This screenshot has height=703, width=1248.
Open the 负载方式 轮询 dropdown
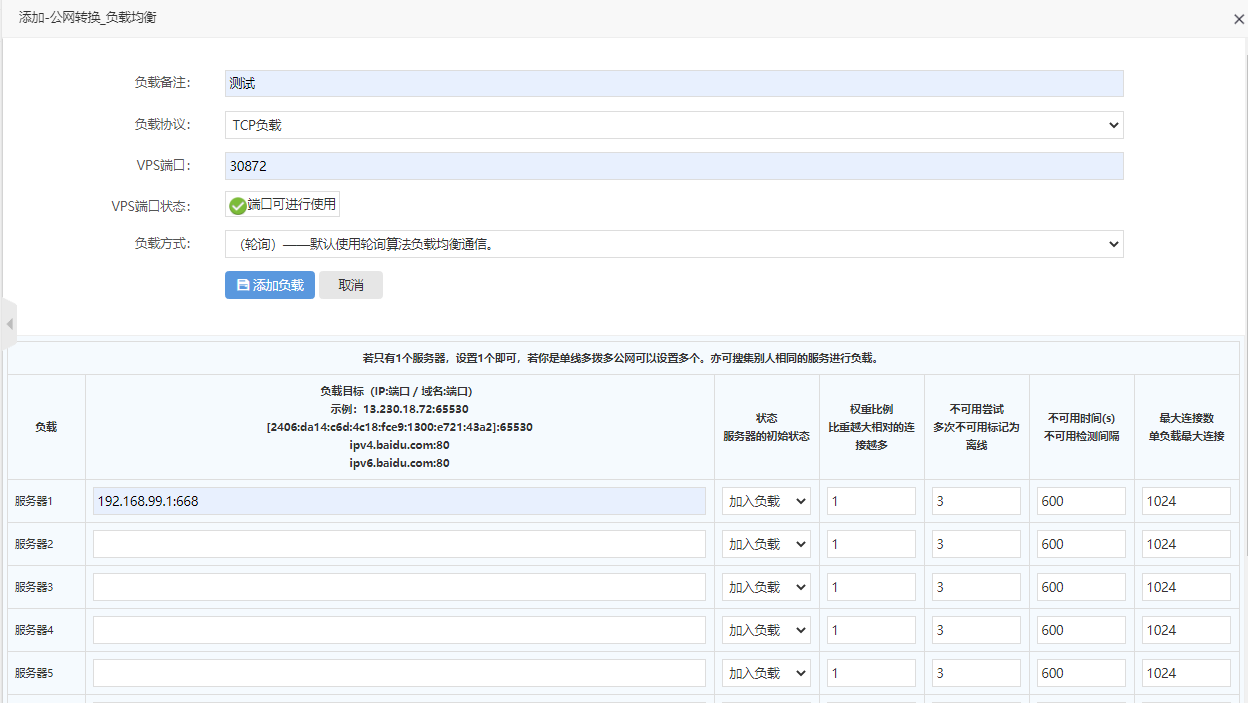pos(673,244)
